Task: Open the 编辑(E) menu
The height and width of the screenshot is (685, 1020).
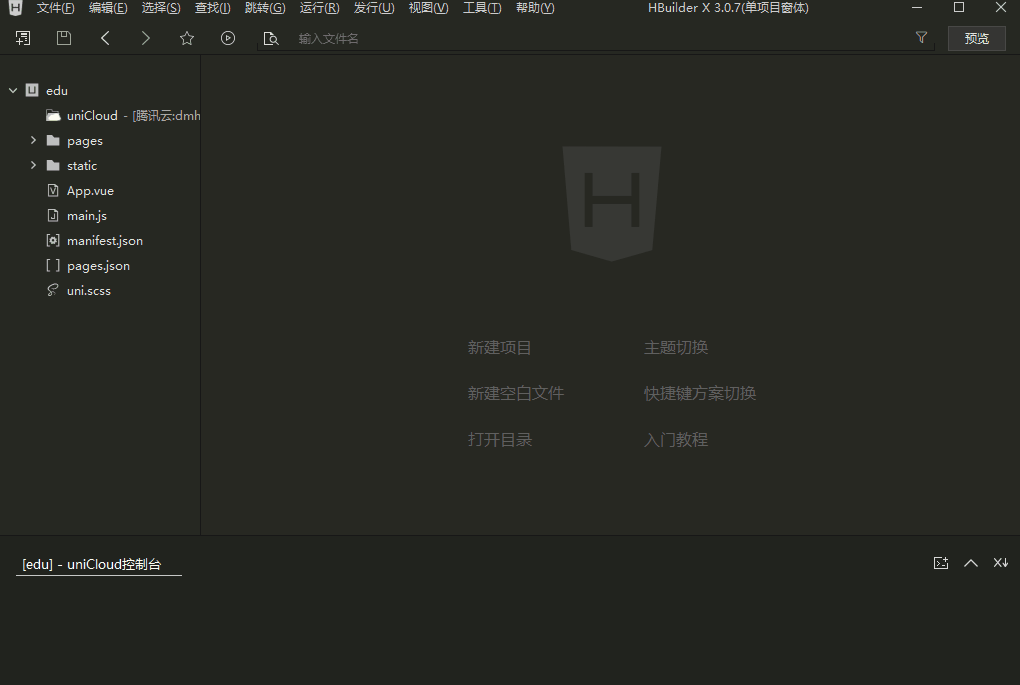Action: click(108, 8)
